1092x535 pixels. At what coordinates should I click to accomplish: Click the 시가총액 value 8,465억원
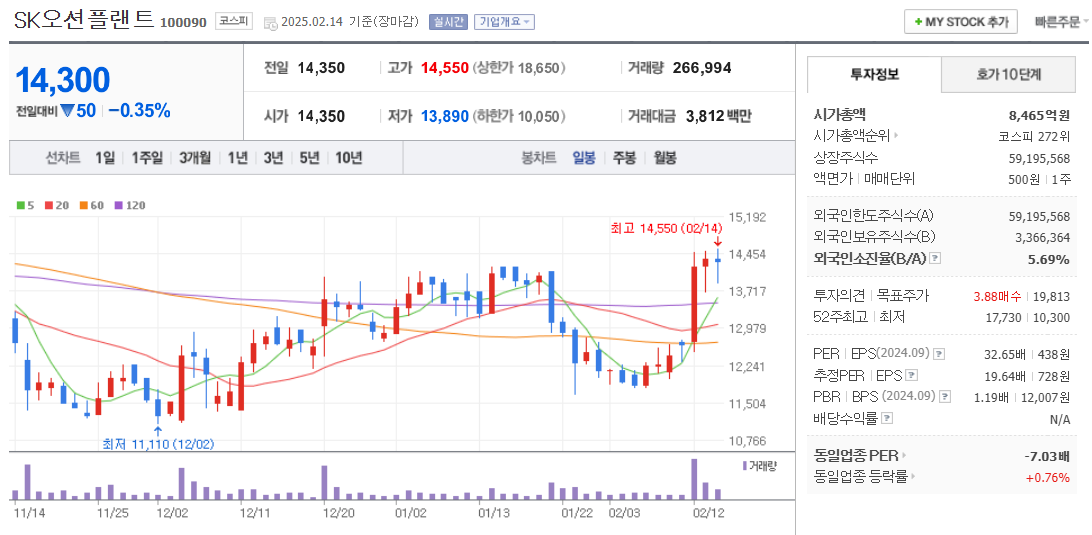(1039, 115)
